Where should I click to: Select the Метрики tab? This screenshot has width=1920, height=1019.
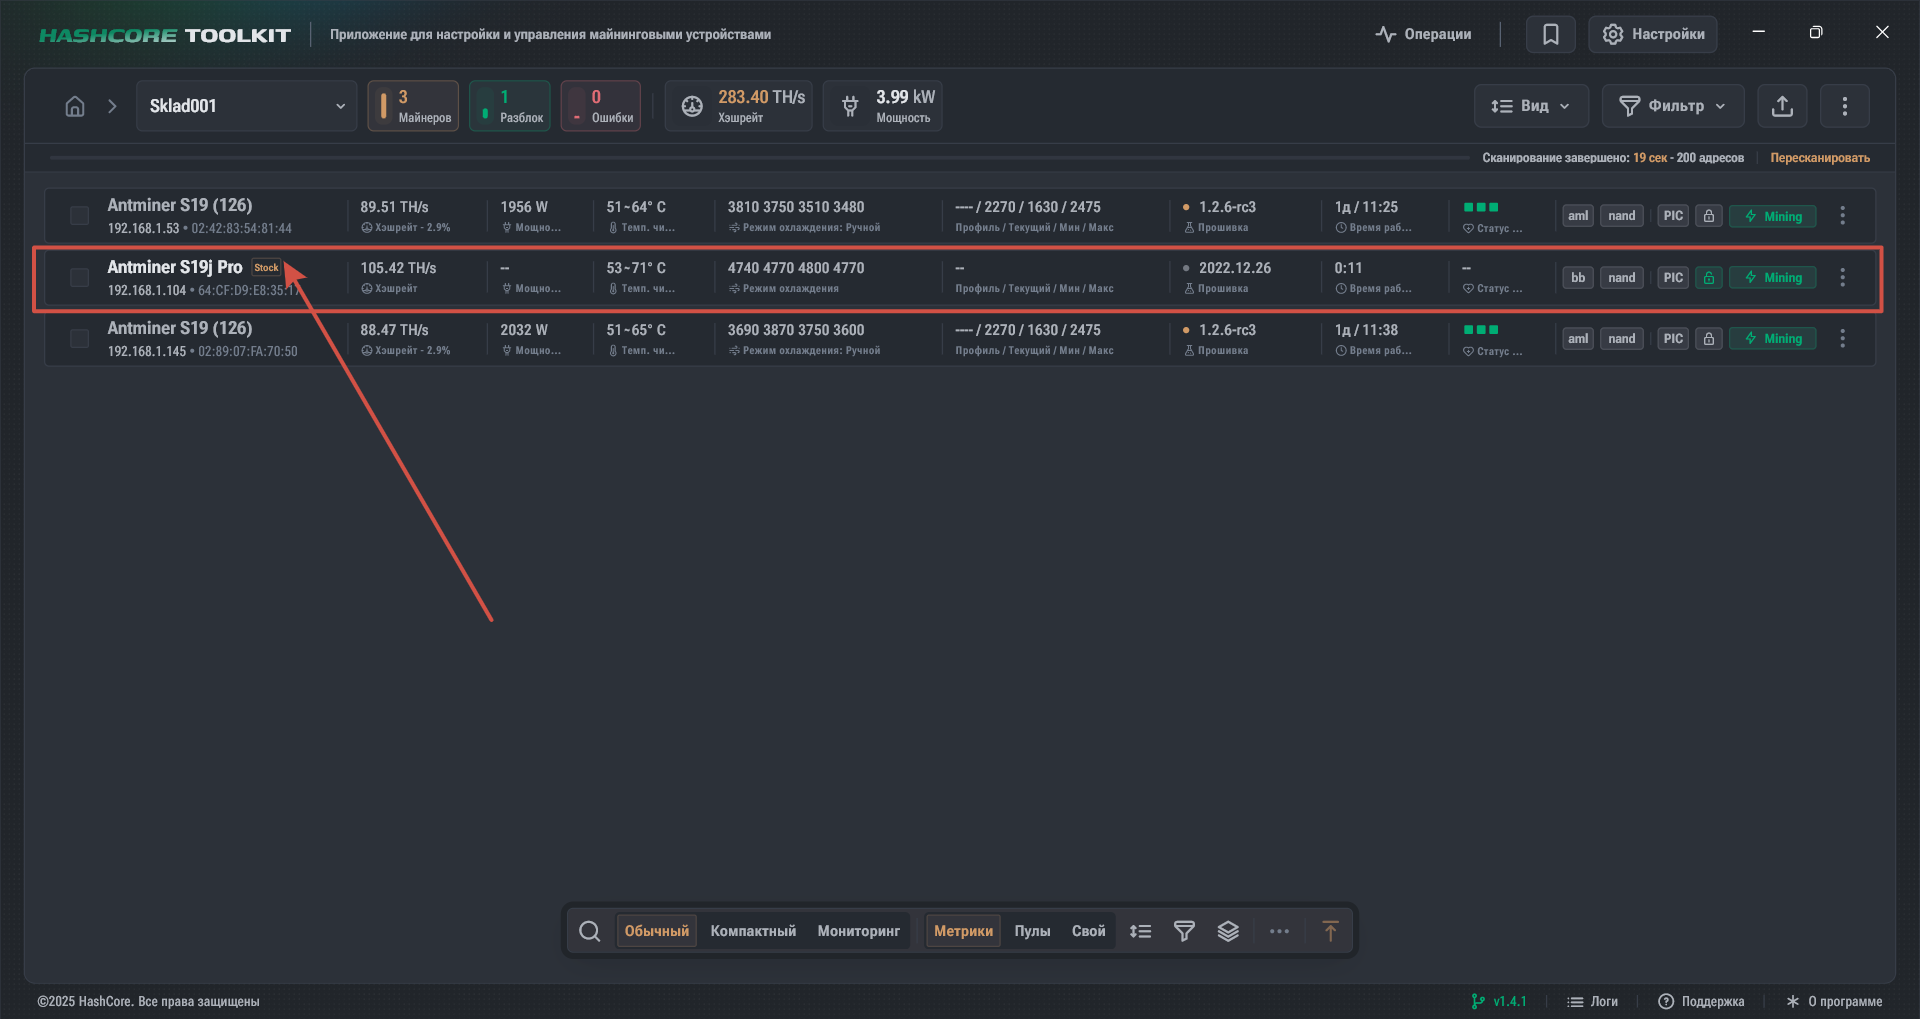(x=964, y=931)
